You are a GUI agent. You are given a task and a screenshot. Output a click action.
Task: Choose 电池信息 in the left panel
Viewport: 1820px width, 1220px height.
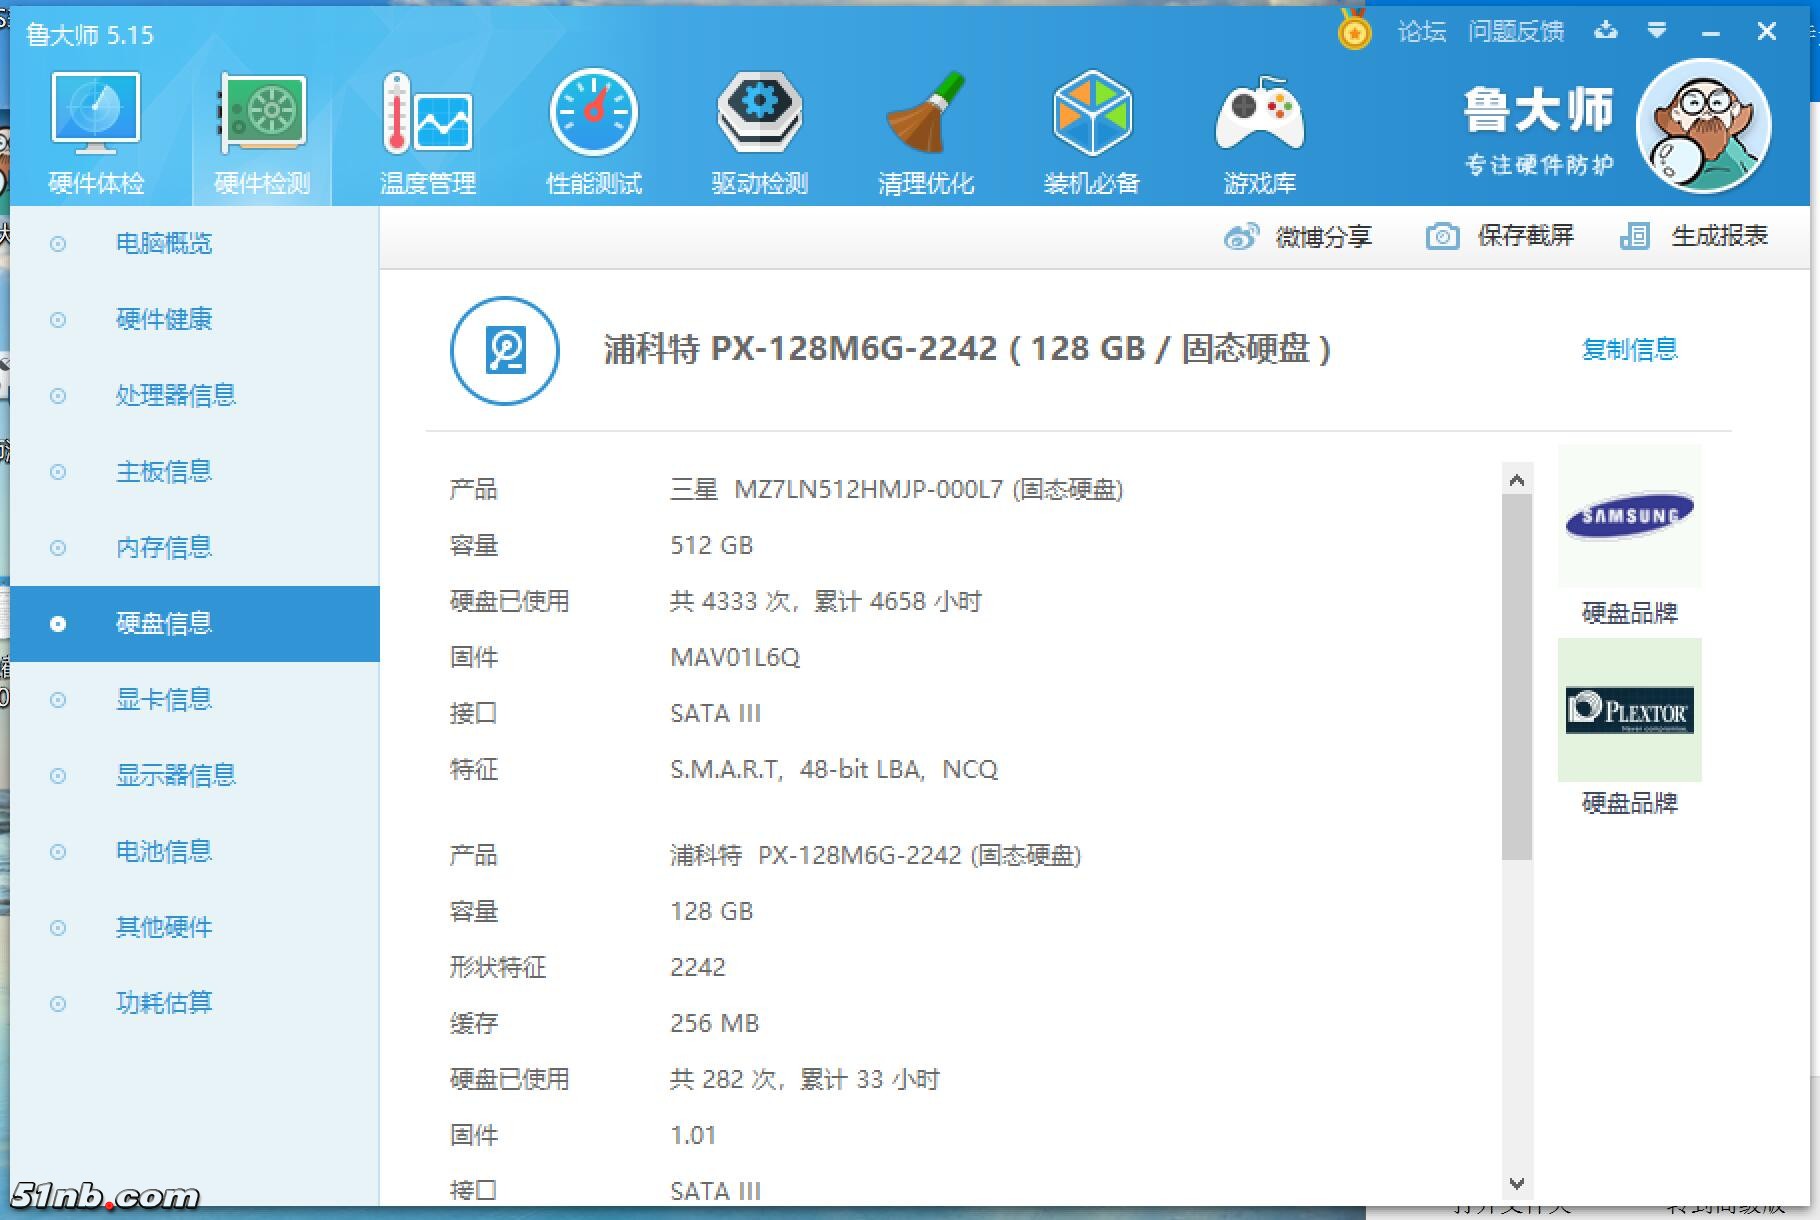coord(164,851)
